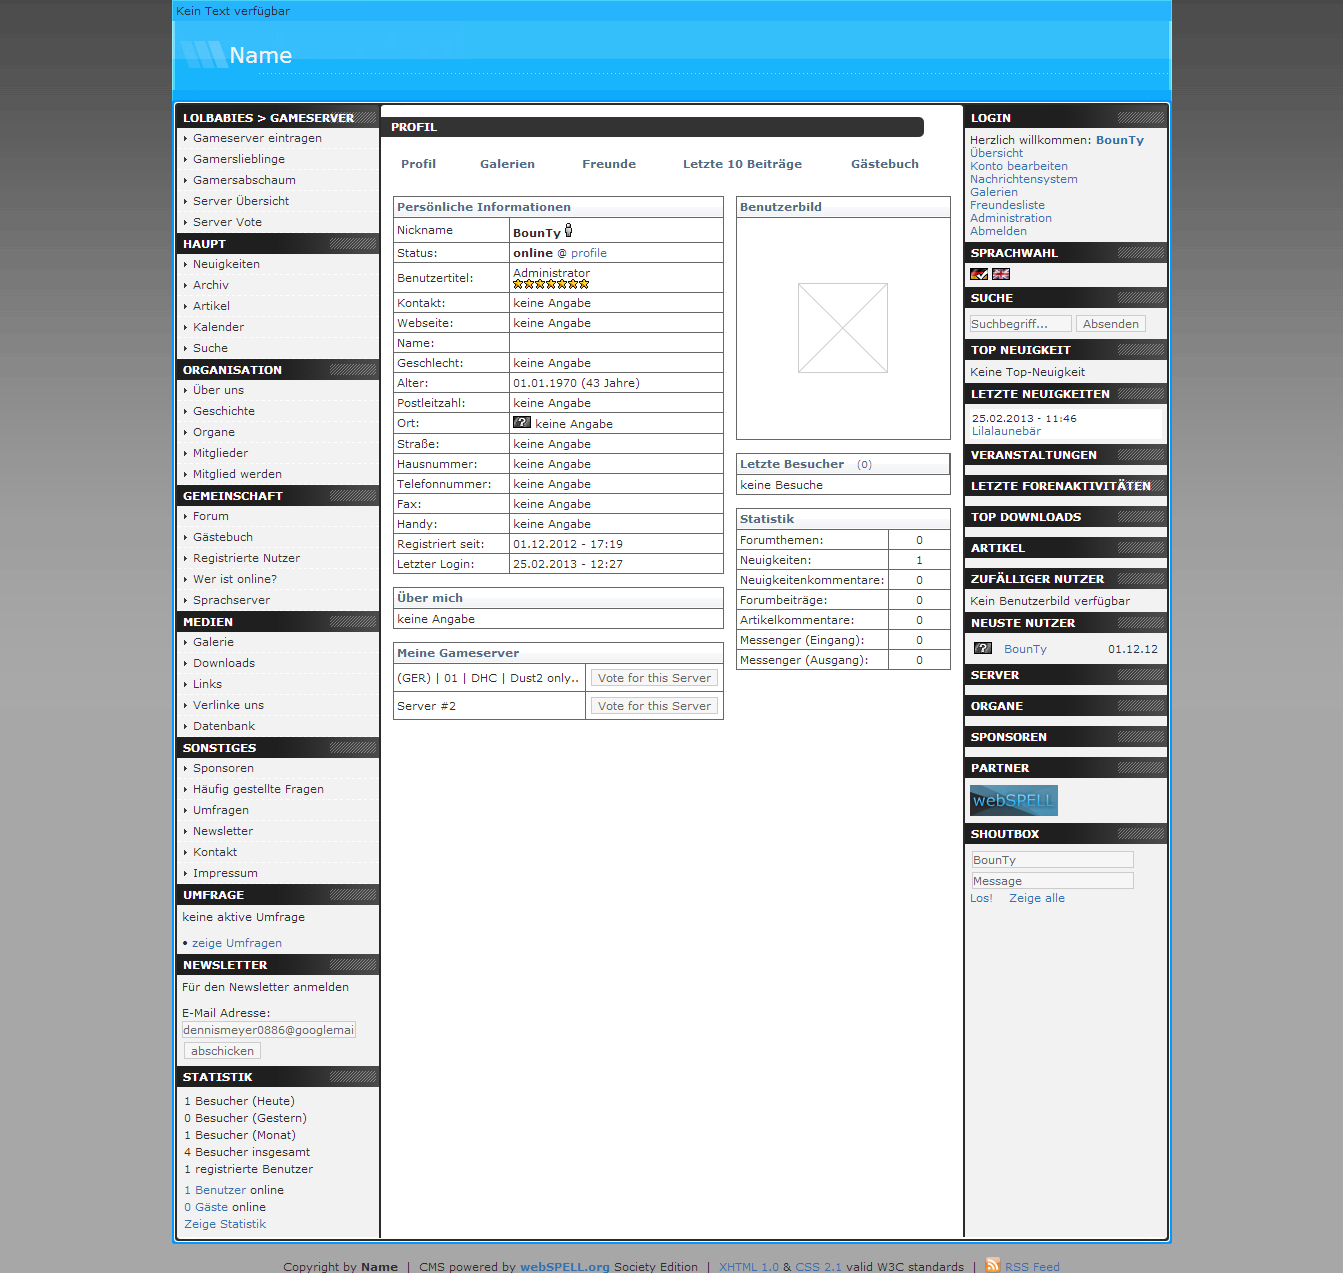The image size is (1343, 1273).
Task: Open the Lilalaunebär news entry
Action: pos(1006,431)
